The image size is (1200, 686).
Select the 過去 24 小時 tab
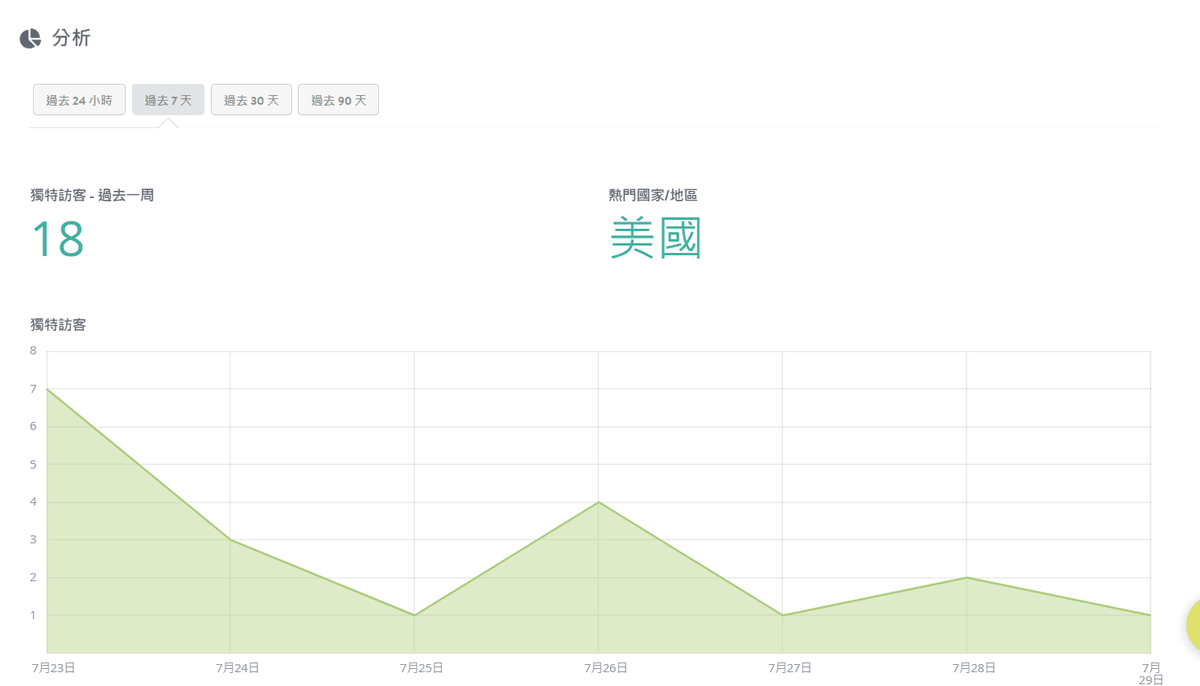(79, 100)
